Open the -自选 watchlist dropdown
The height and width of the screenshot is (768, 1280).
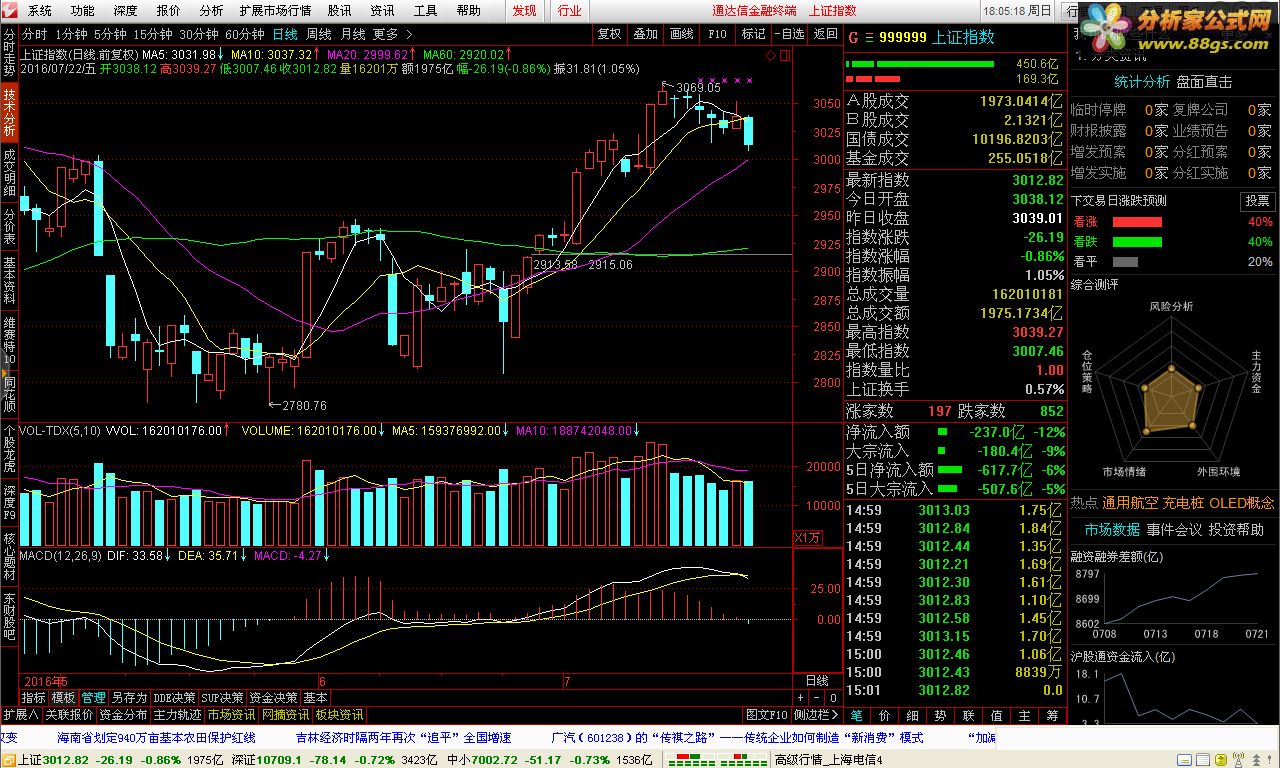[789, 34]
